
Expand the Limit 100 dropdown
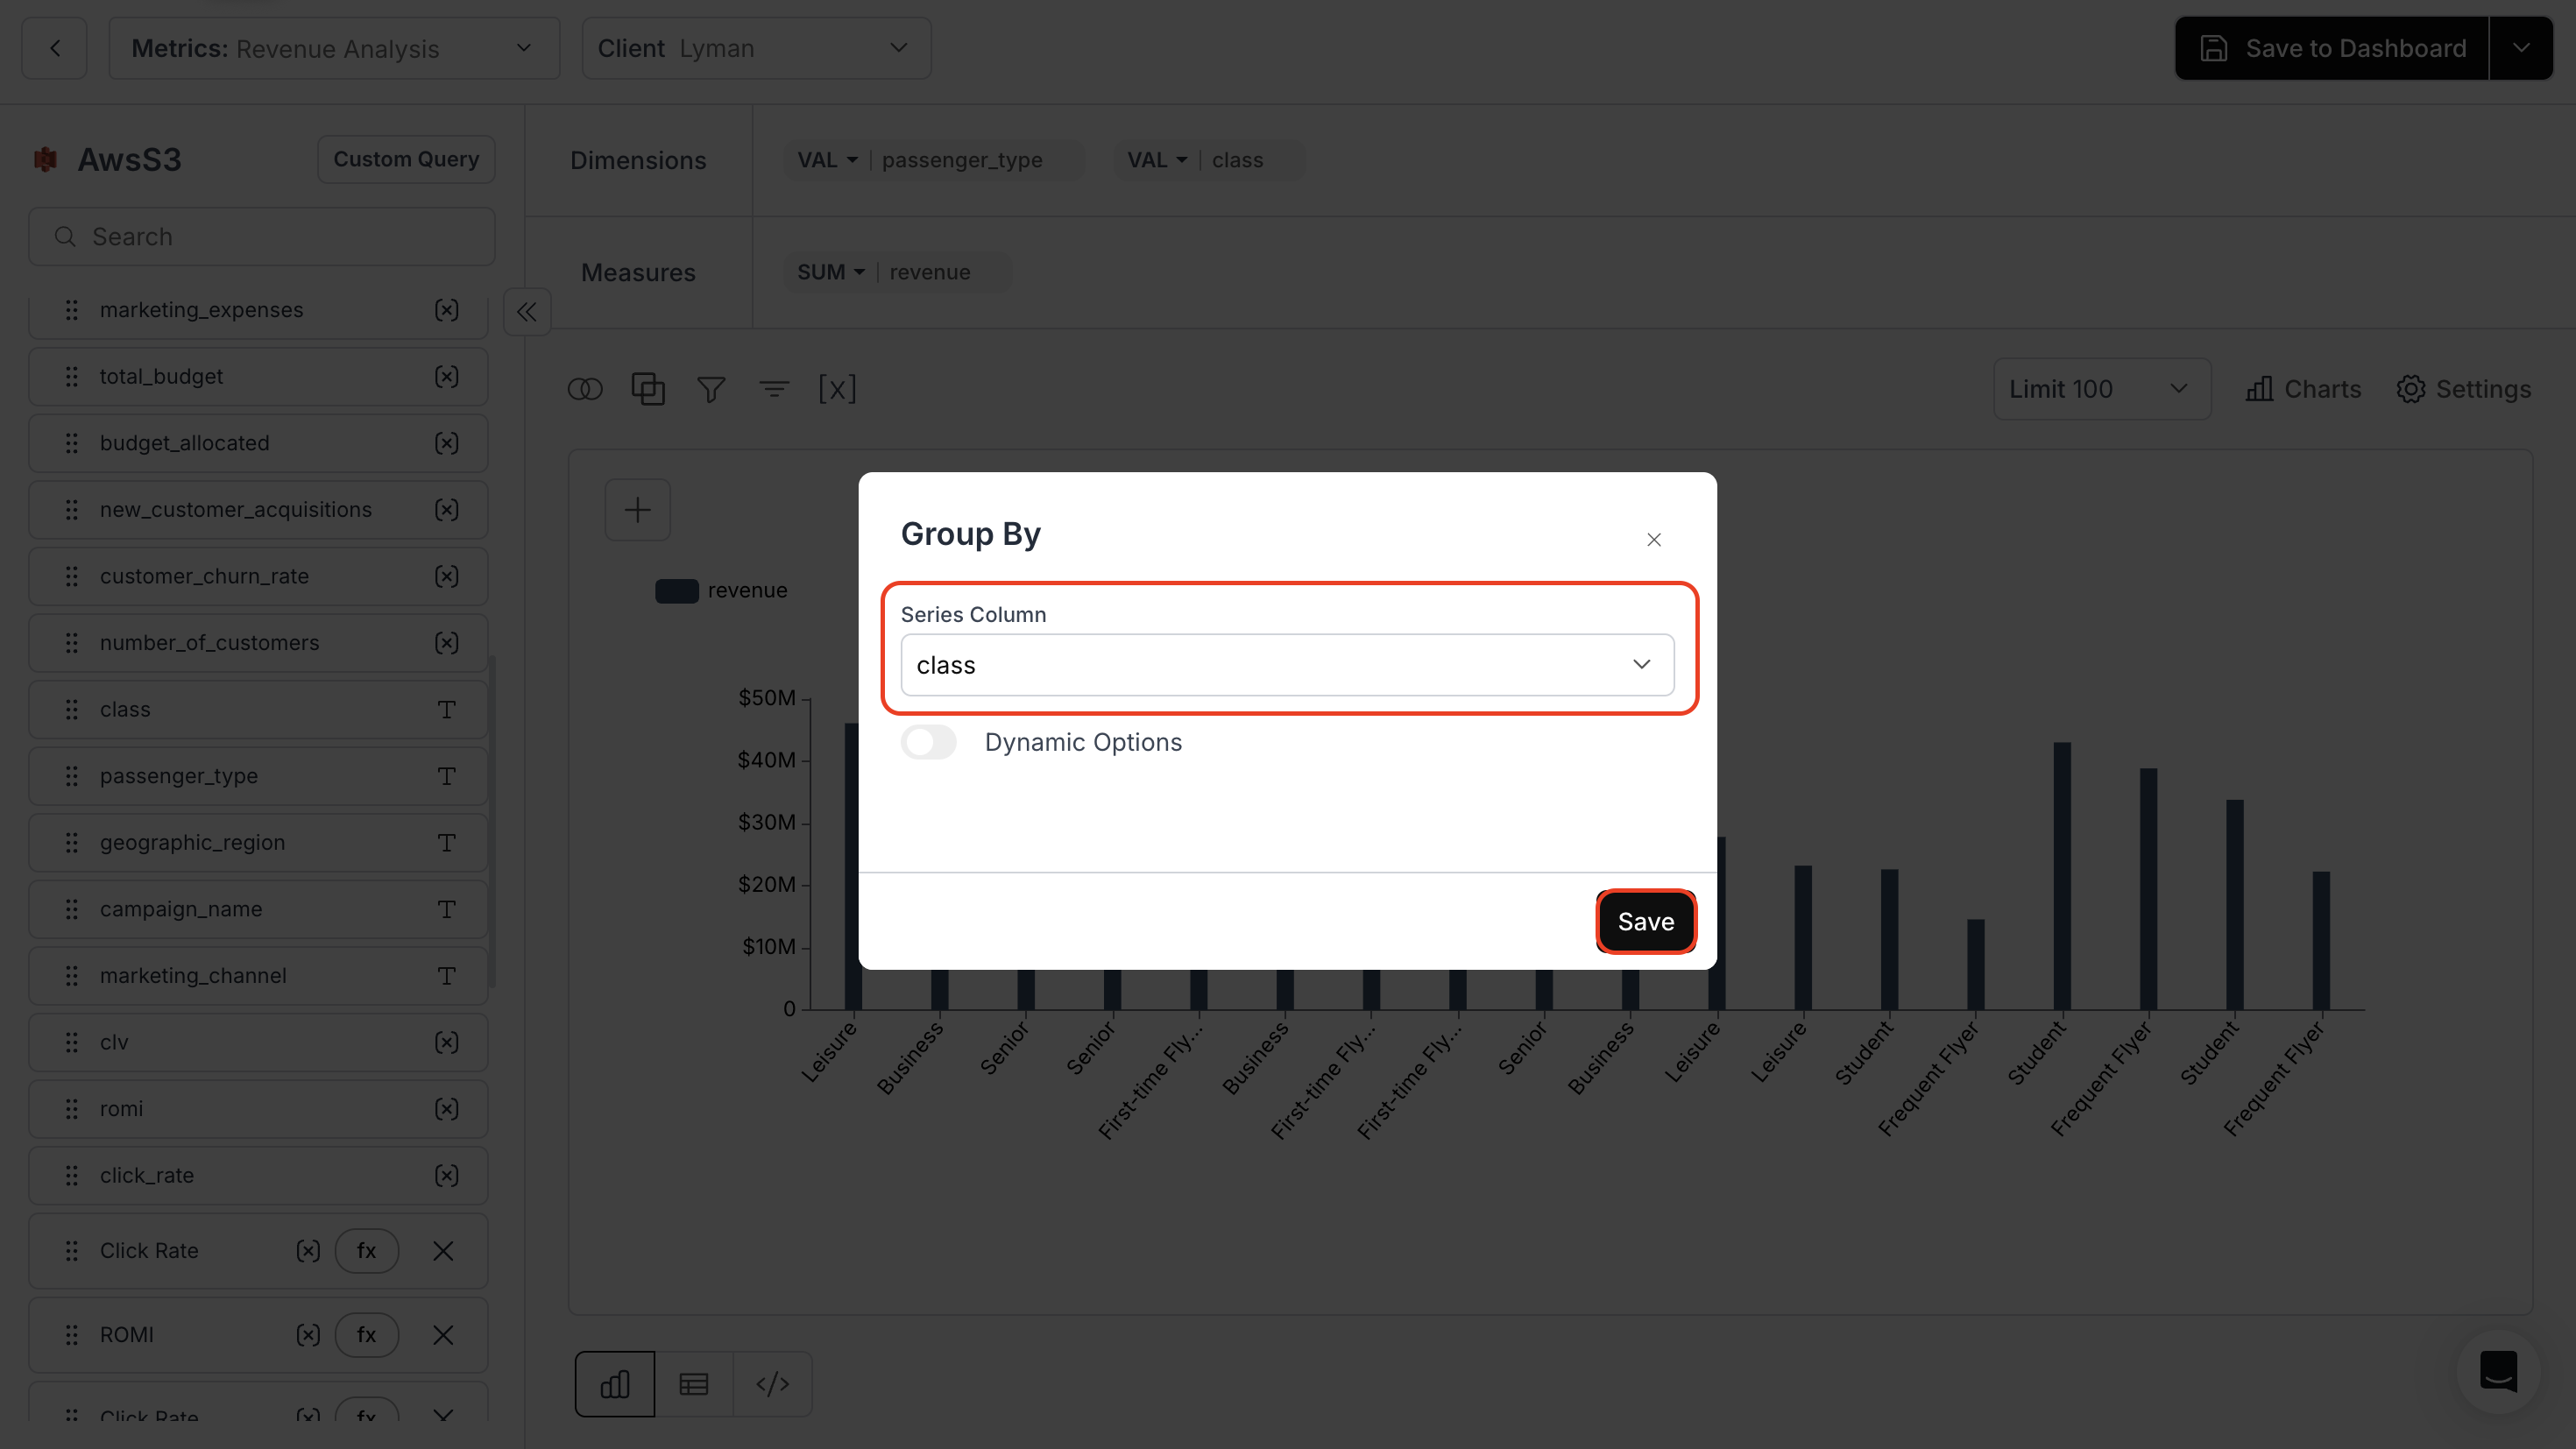(x=2101, y=389)
